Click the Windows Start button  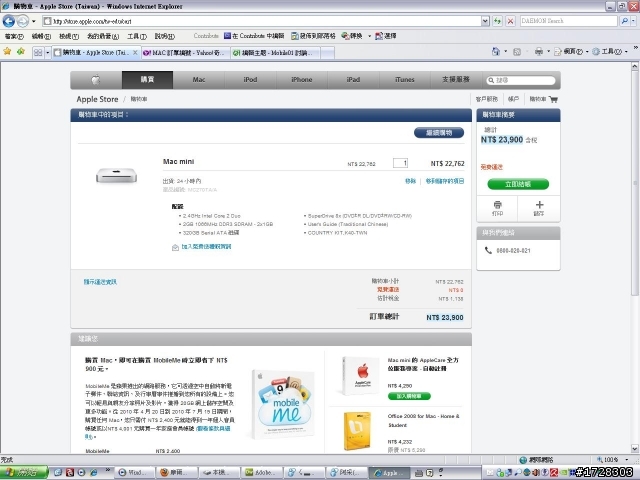click(24, 472)
